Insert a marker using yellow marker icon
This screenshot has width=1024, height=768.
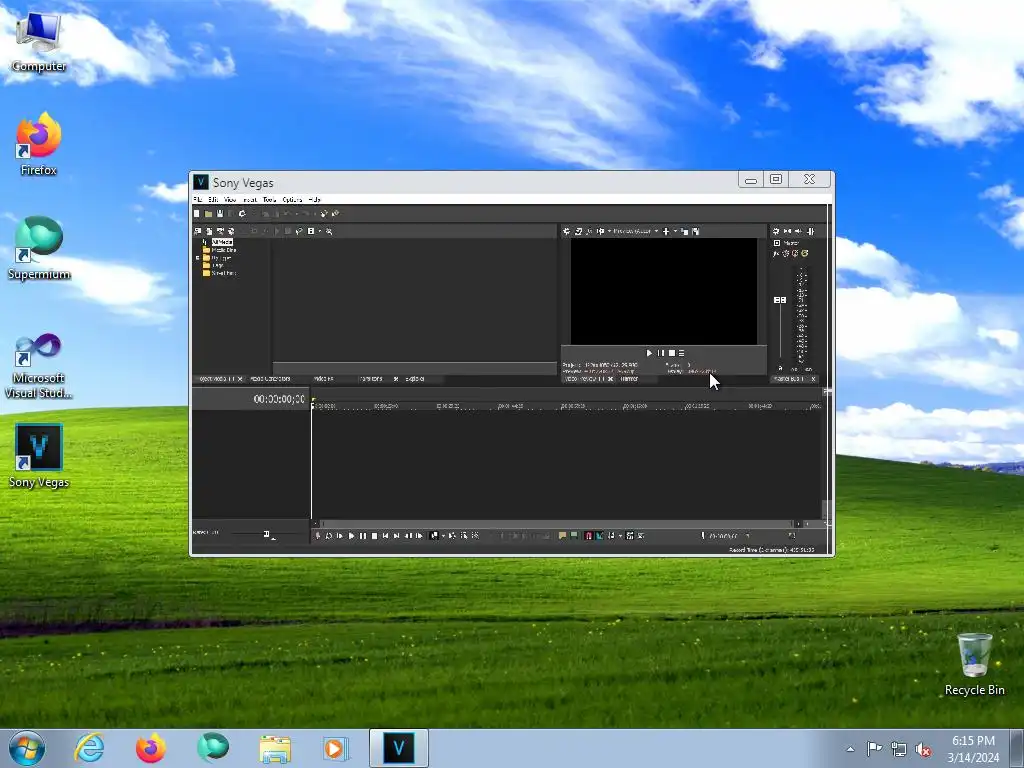pyautogui.click(x=562, y=536)
